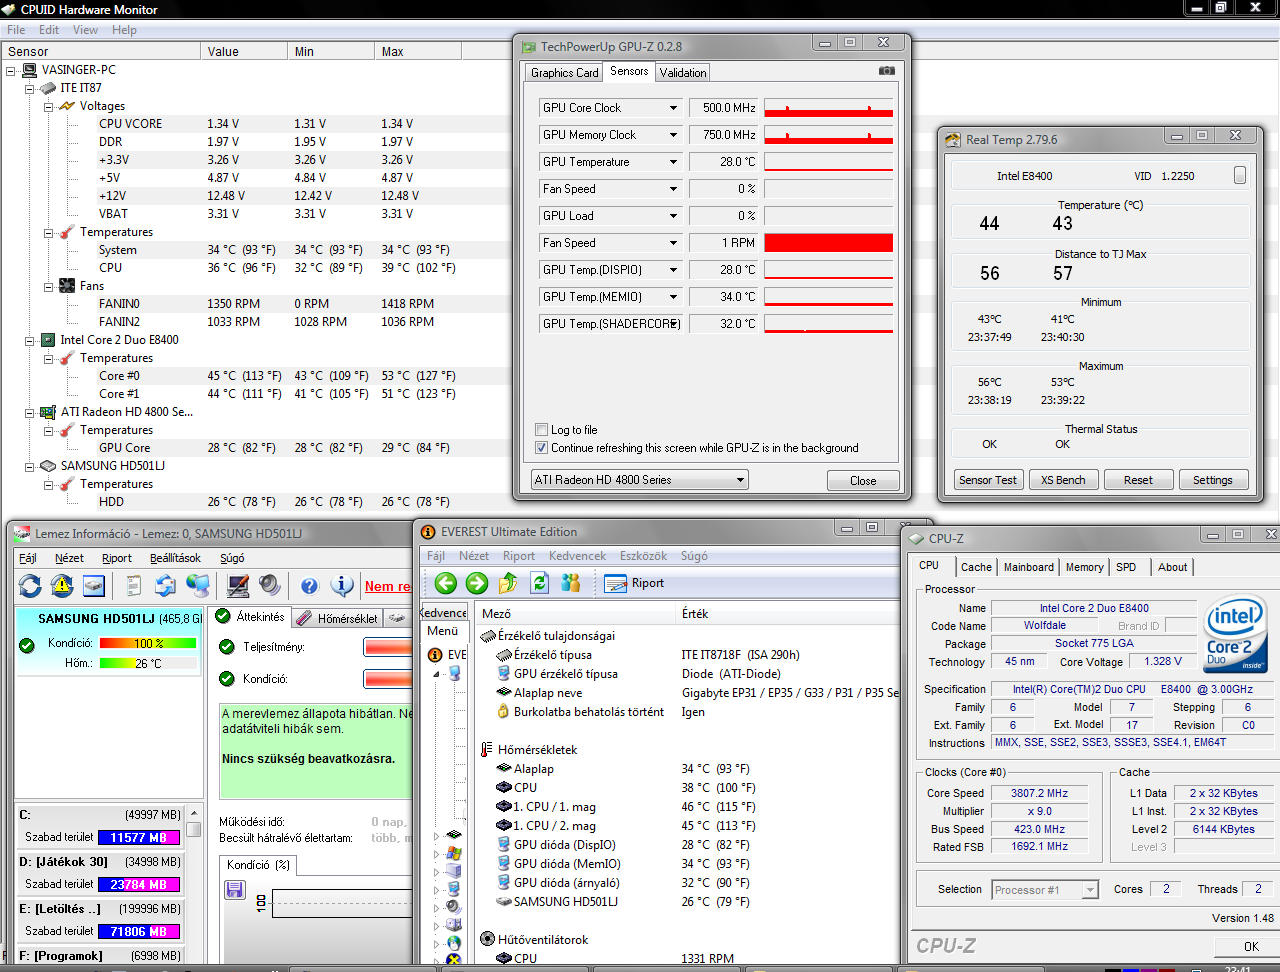This screenshot has height=972, width=1280.
Task: Click the drive list scrollbar up arrow
Action: (195, 813)
